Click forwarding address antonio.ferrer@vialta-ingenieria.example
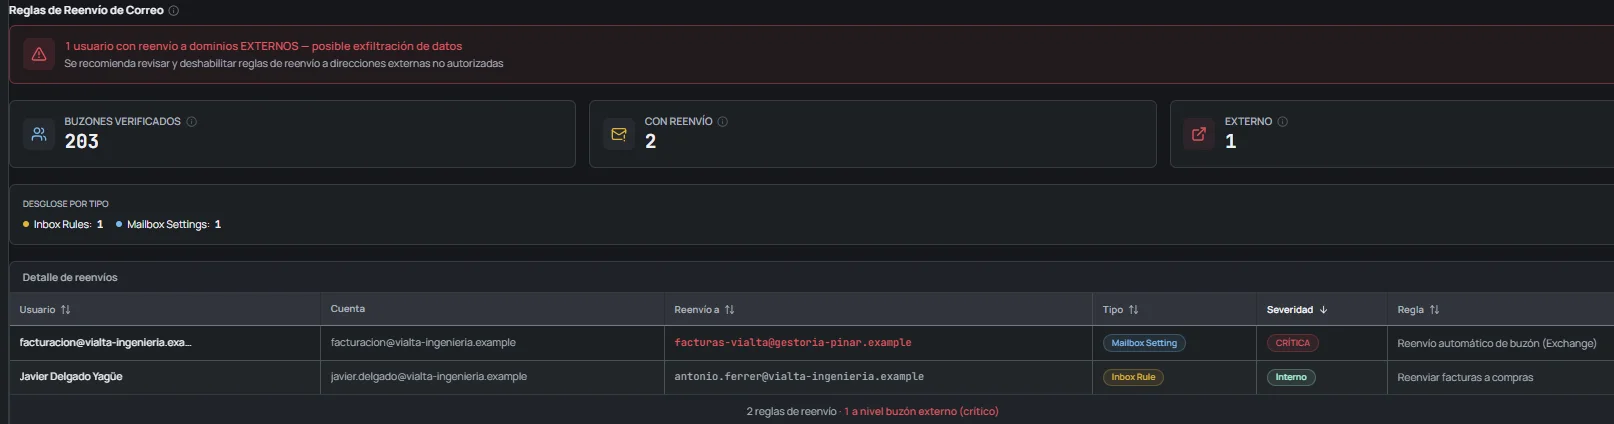1614x424 pixels. pyautogui.click(x=799, y=377)
